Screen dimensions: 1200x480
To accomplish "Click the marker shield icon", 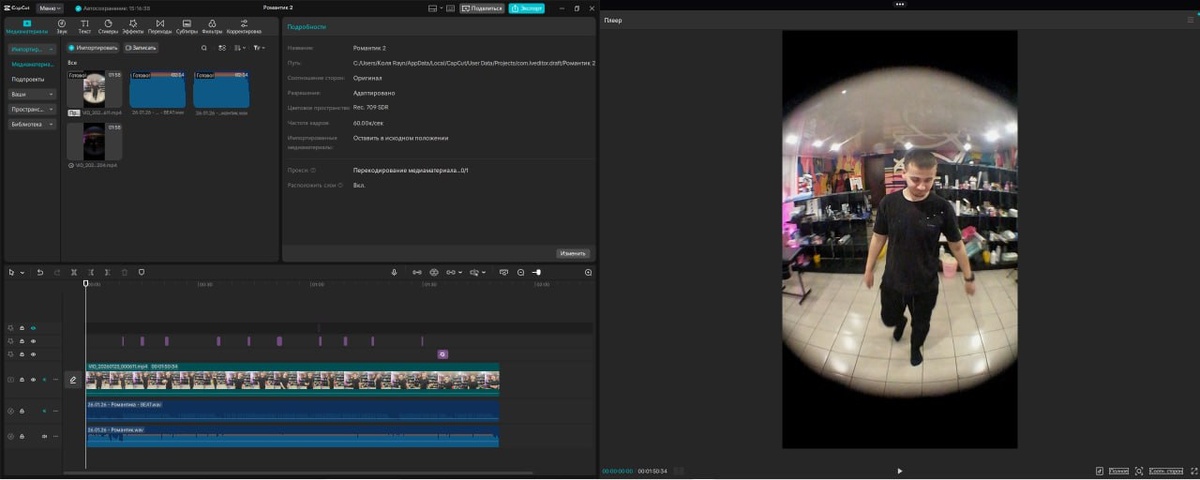I will click(141, 272).
